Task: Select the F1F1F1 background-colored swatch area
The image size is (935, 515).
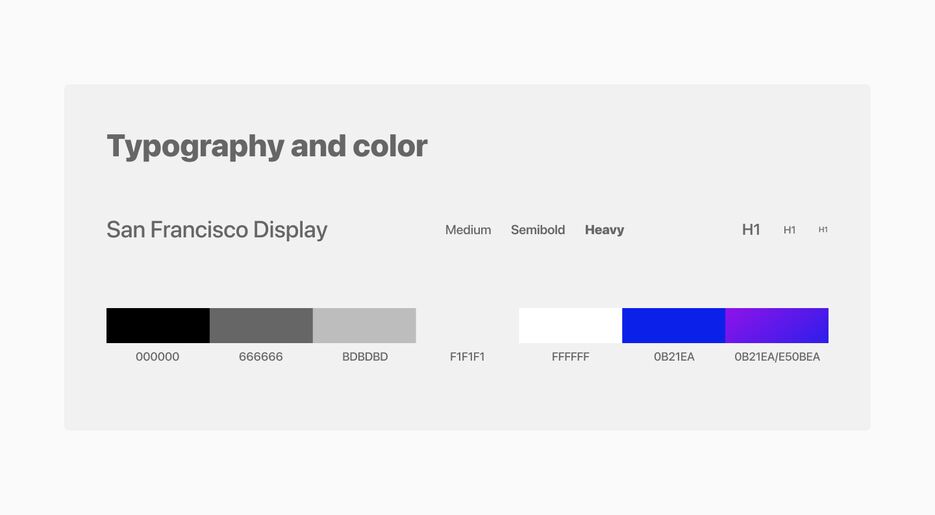Action: [468, 325]
